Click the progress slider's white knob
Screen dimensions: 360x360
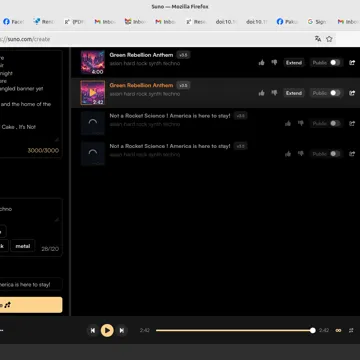click(313, 330)
